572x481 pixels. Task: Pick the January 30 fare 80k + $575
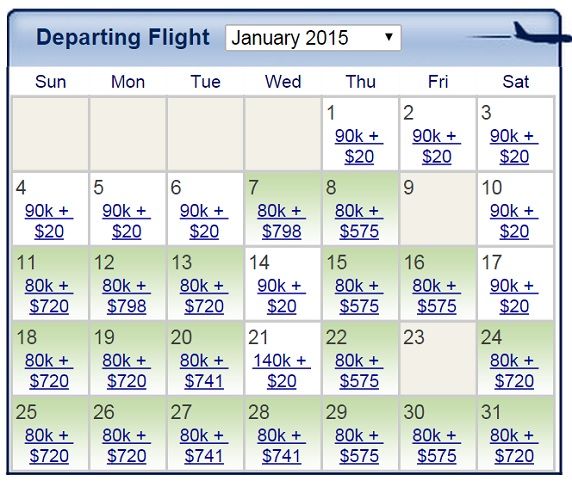[437, 446]
